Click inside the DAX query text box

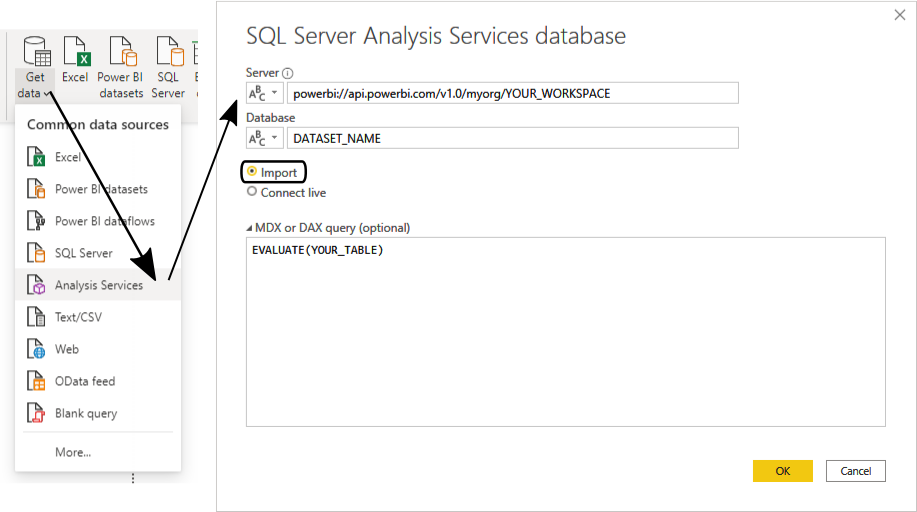click(566, 332)
